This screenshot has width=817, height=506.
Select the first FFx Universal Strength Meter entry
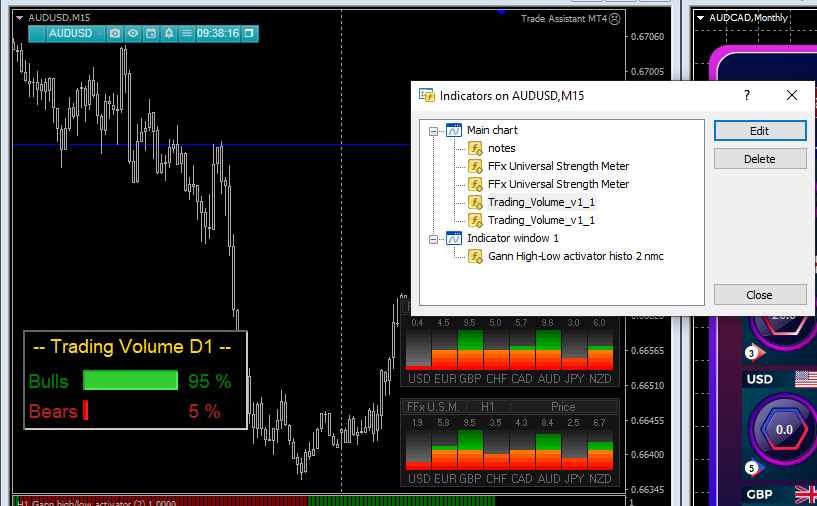pos(558,166)
